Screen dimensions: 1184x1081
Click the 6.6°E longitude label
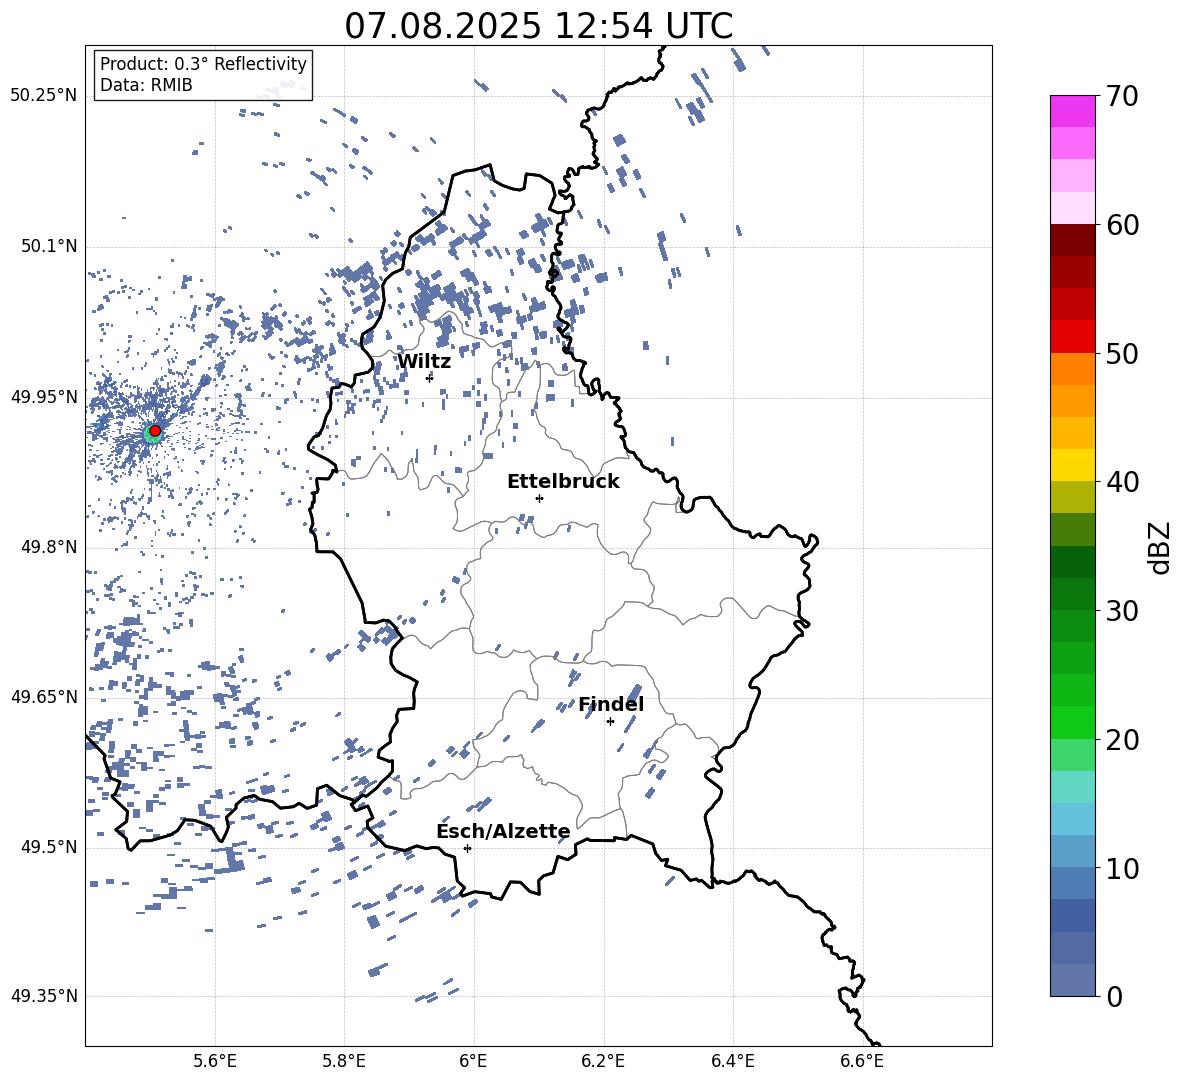(862, 1061)
